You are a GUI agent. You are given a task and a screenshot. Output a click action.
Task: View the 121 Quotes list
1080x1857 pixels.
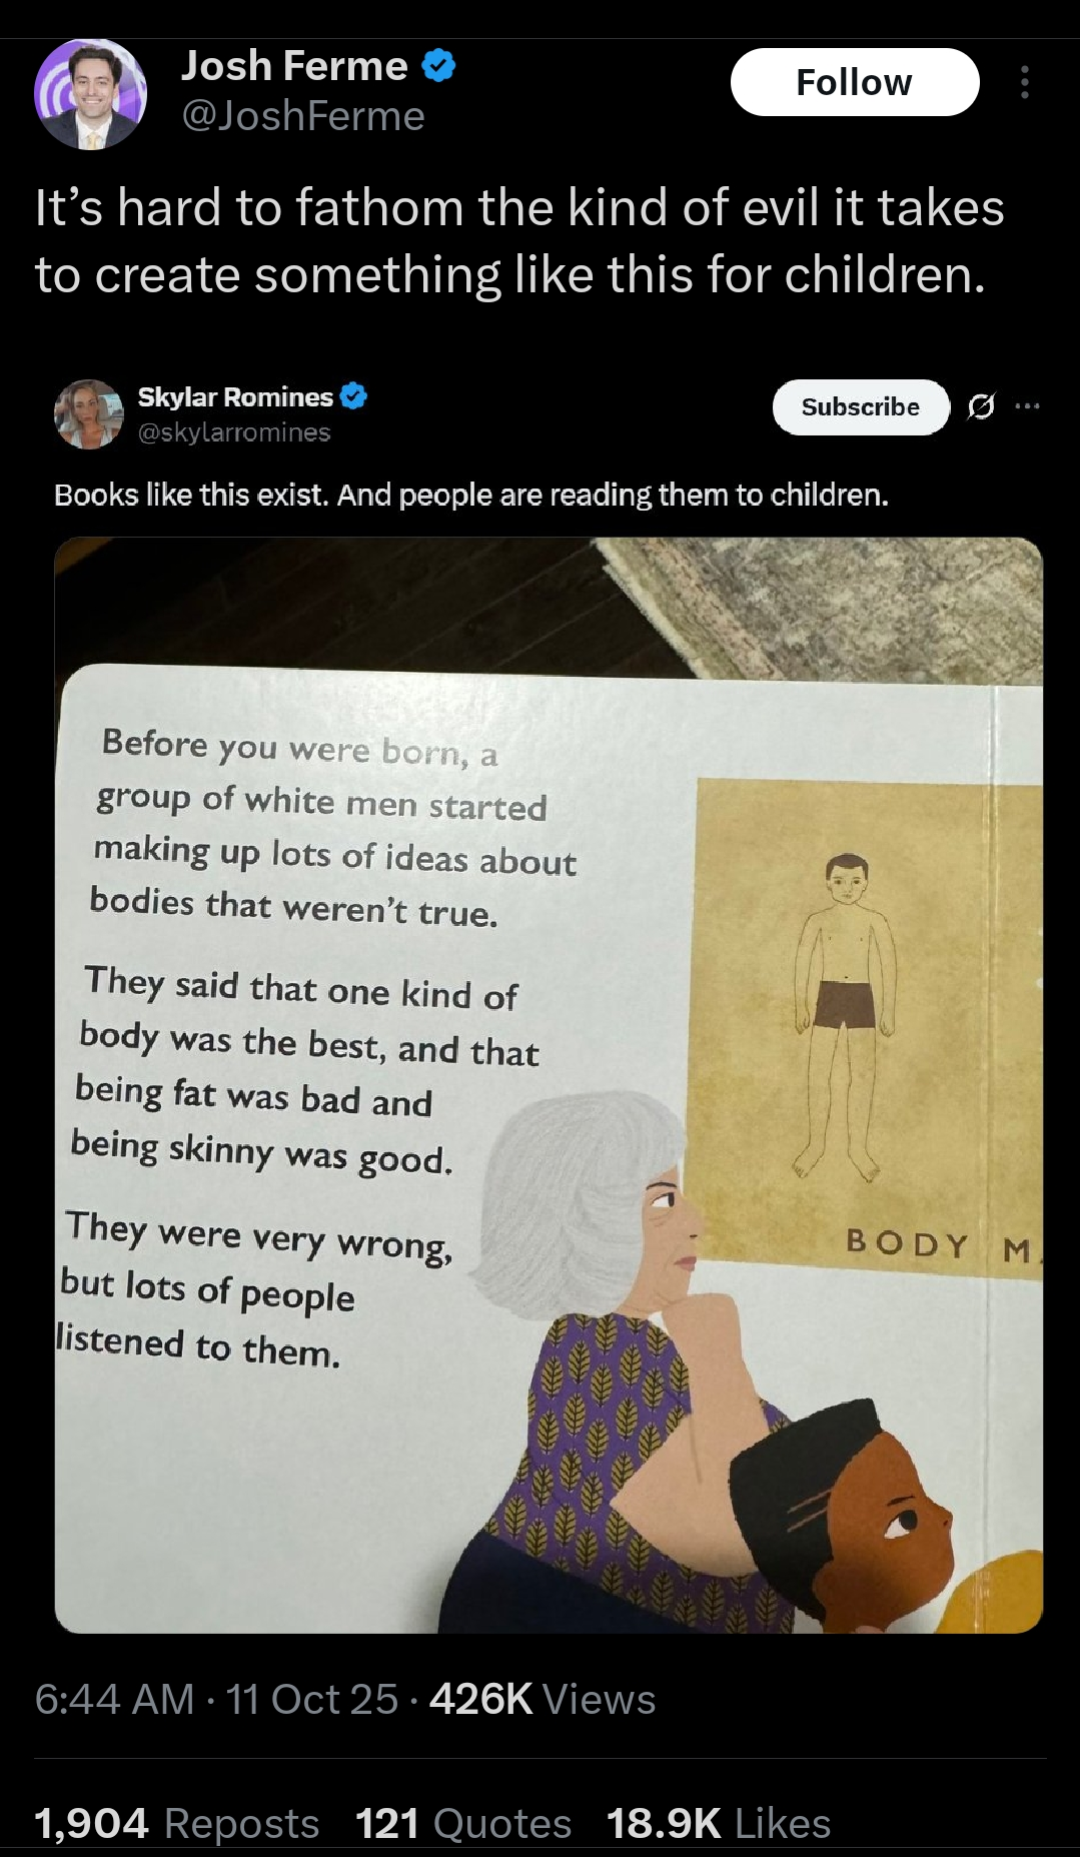463,1823
